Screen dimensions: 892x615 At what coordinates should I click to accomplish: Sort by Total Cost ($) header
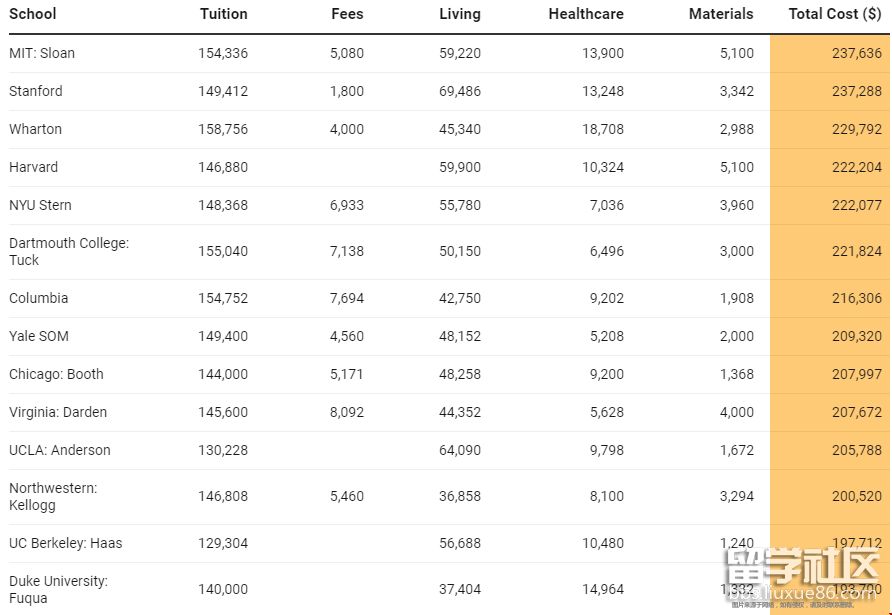click(834, 14)
